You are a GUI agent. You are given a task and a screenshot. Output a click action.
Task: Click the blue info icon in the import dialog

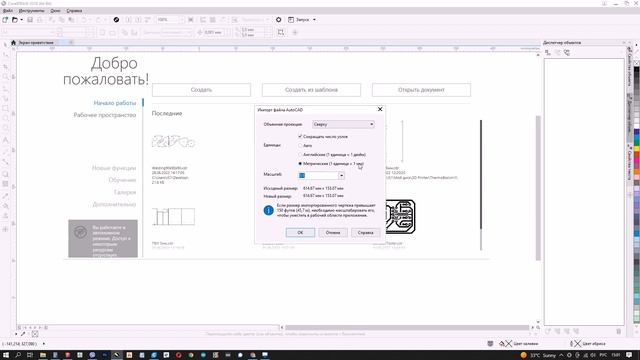pos(268,210)
